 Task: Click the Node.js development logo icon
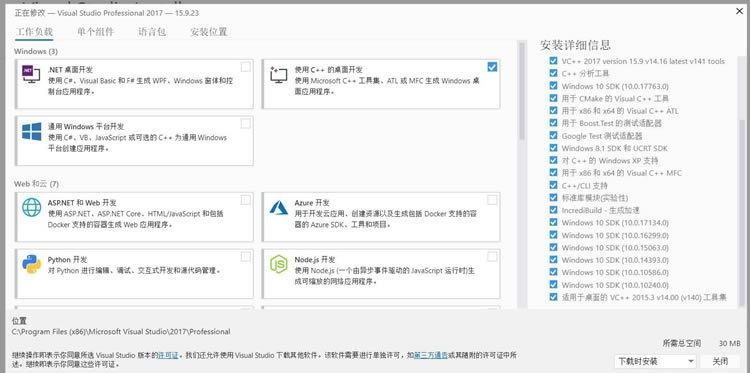tap(278, 264)
